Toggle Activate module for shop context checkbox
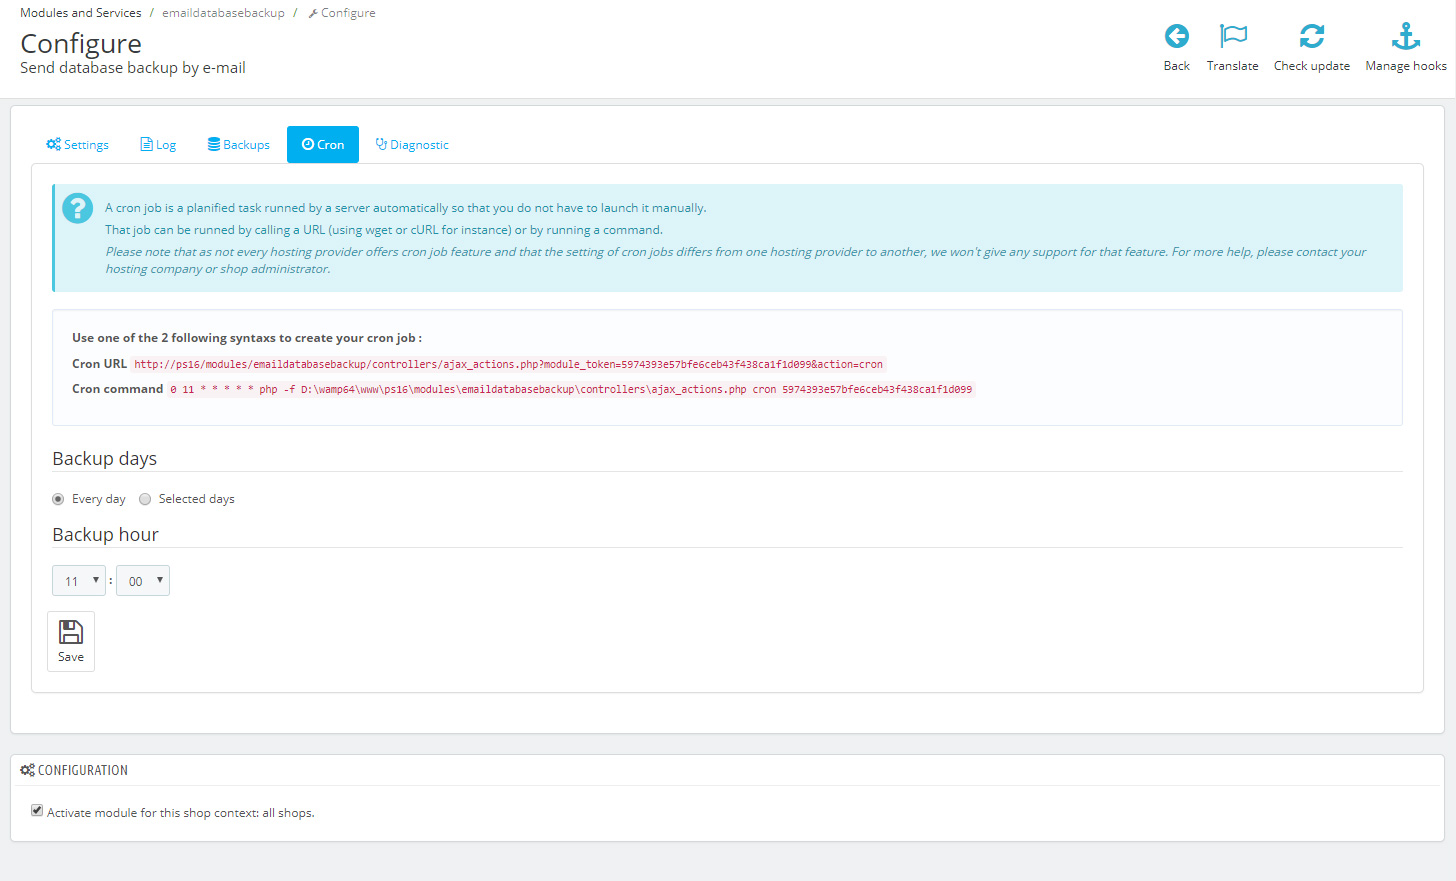The height and width of the screenshot is (881, 1456). coord(37,811)
